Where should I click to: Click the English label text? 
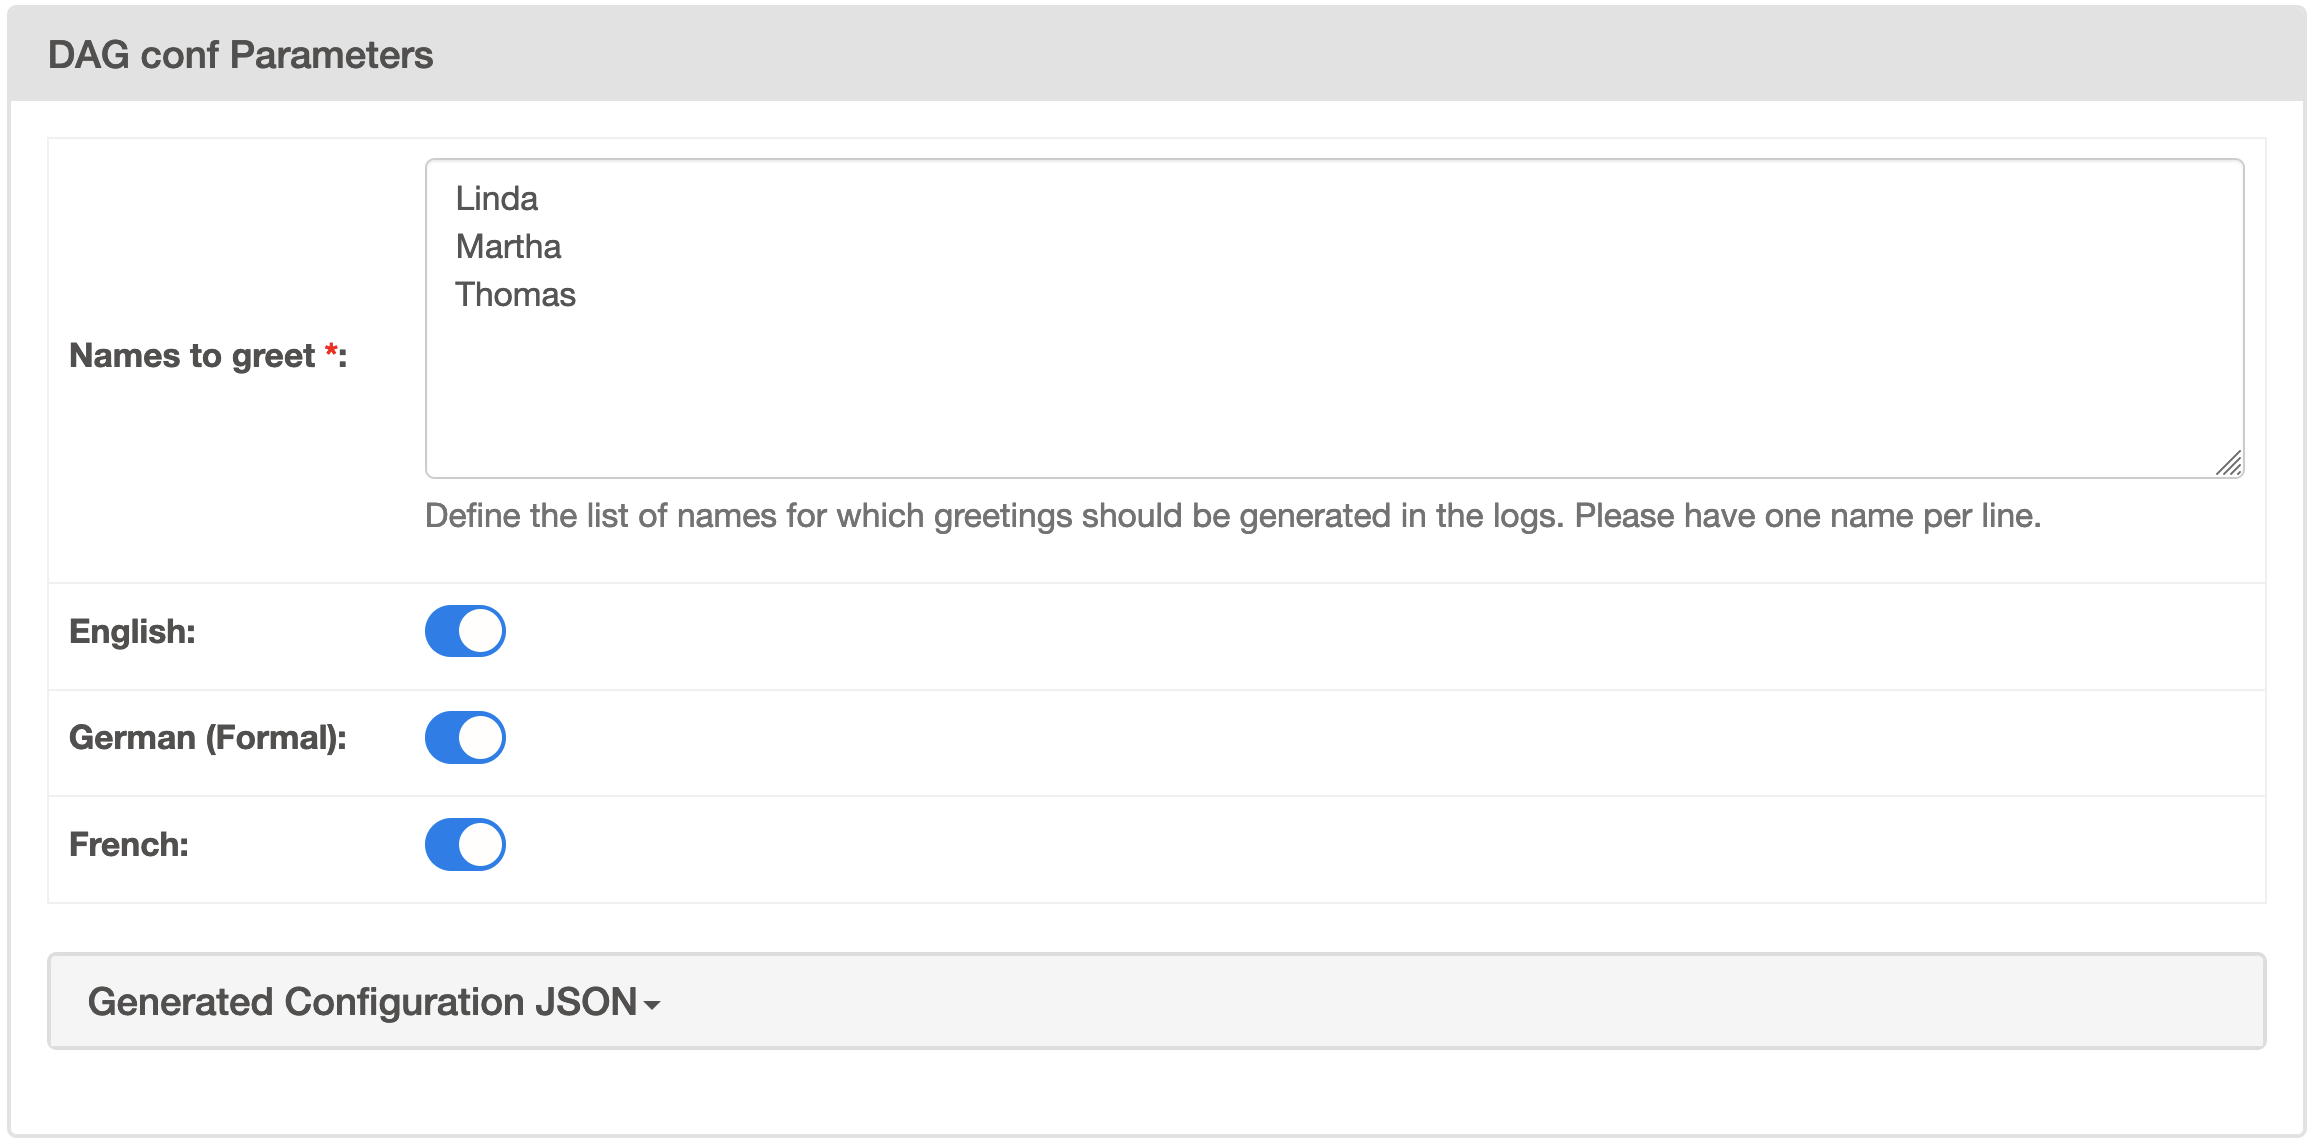[x=132, y=632]
